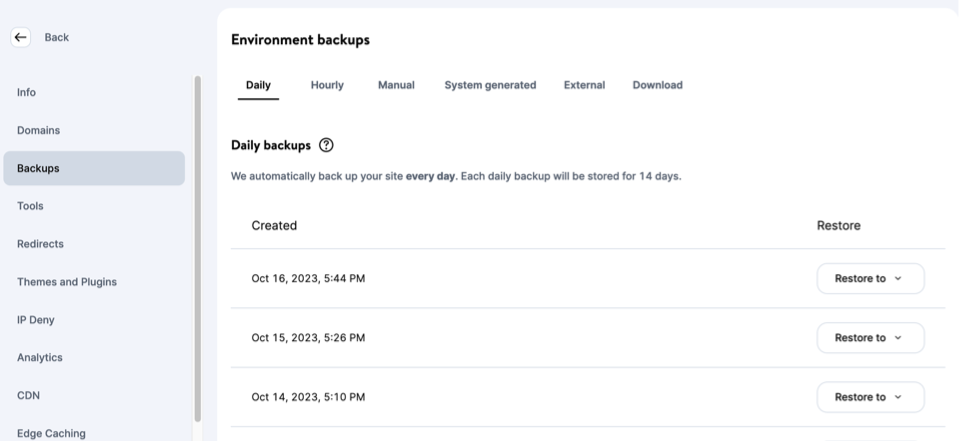Viewport: 960px width, 441px height.
Task: Click the Back link text
Action: (x=56, y=37)
